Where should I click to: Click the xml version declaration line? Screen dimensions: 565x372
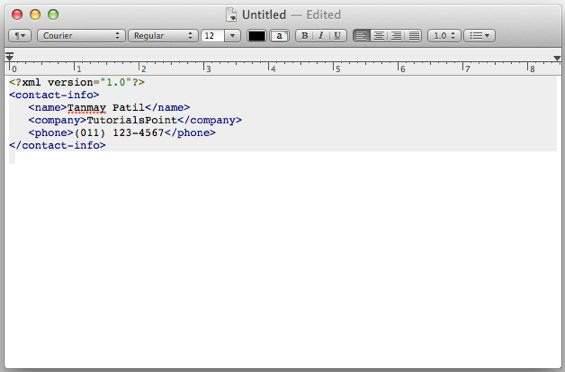tap(77, 83)
